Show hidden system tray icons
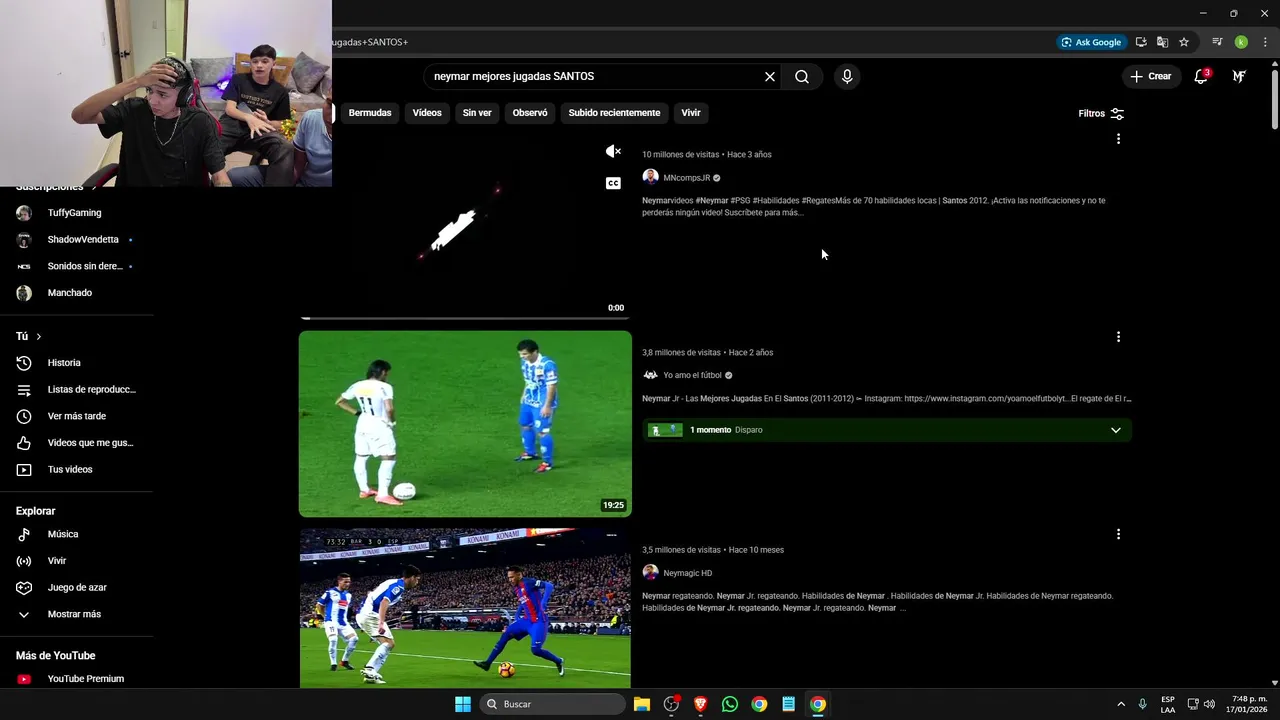This screenshot has height=720, width=1280. click(1121, 704)
